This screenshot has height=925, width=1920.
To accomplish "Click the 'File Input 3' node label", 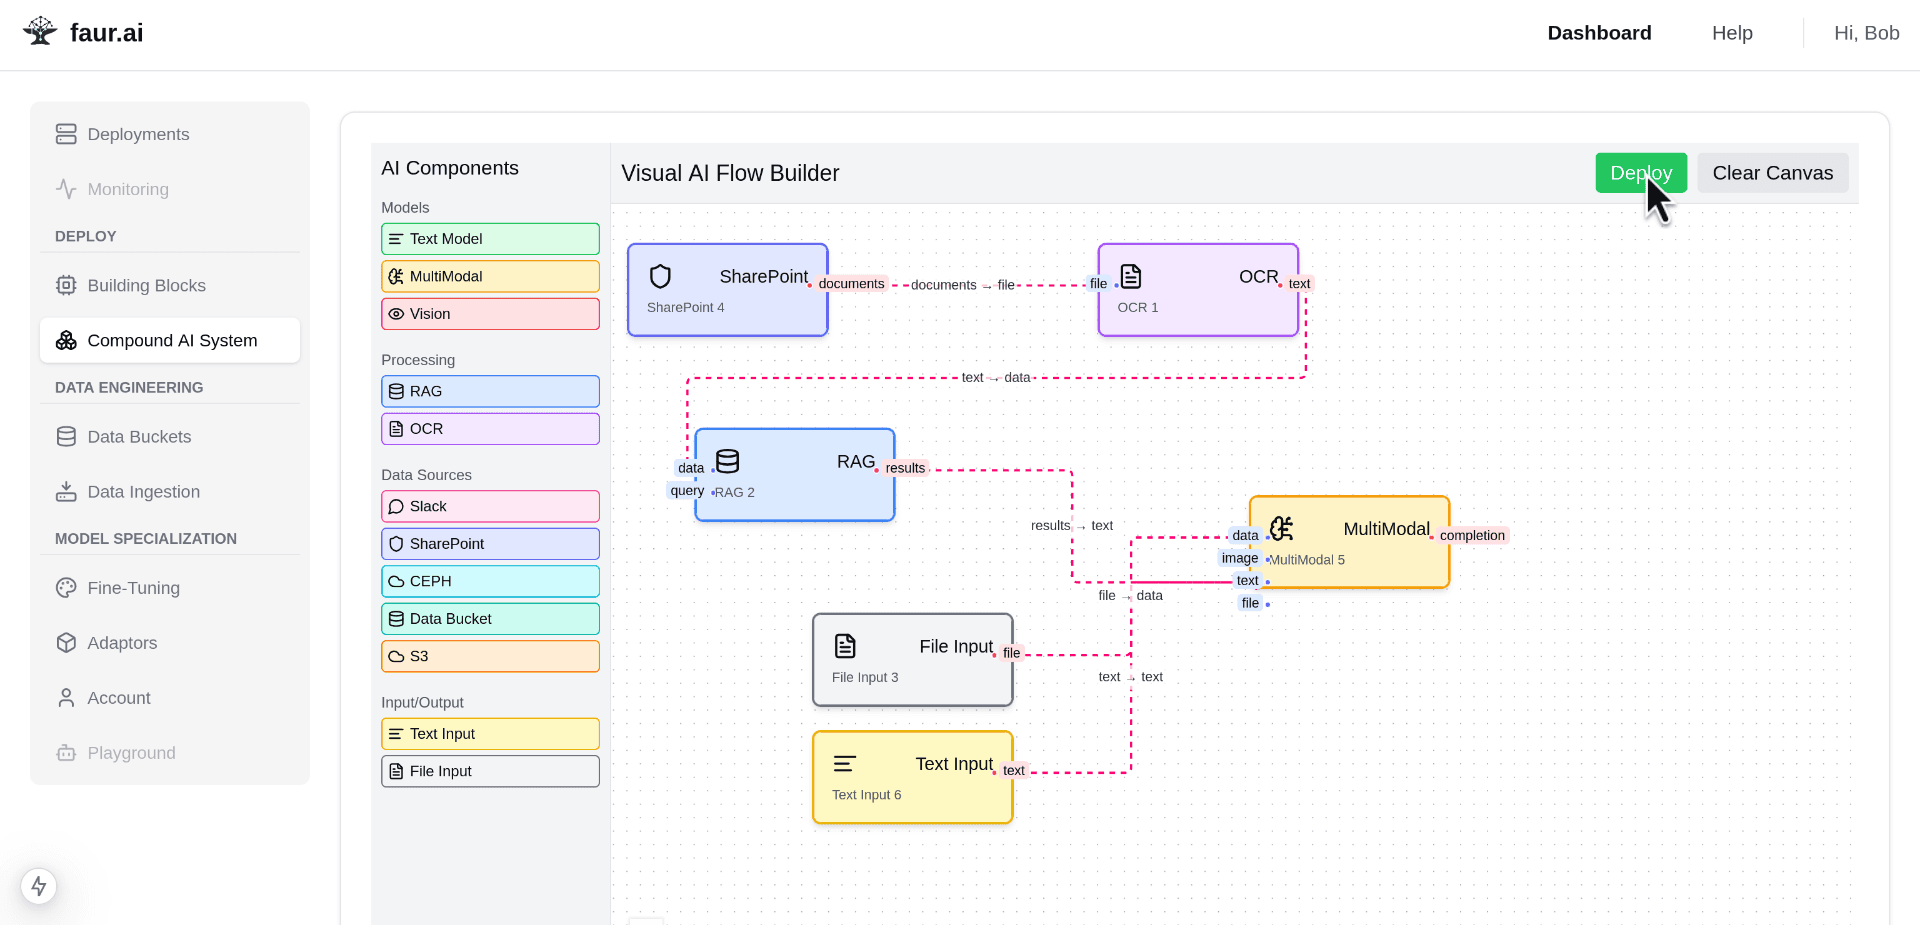I will coord(865,677).
